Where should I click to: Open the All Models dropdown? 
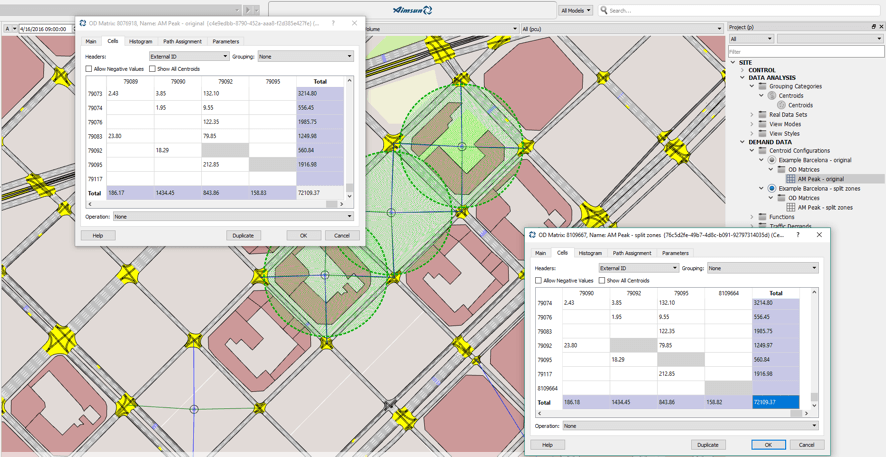[x=576, y=10]
